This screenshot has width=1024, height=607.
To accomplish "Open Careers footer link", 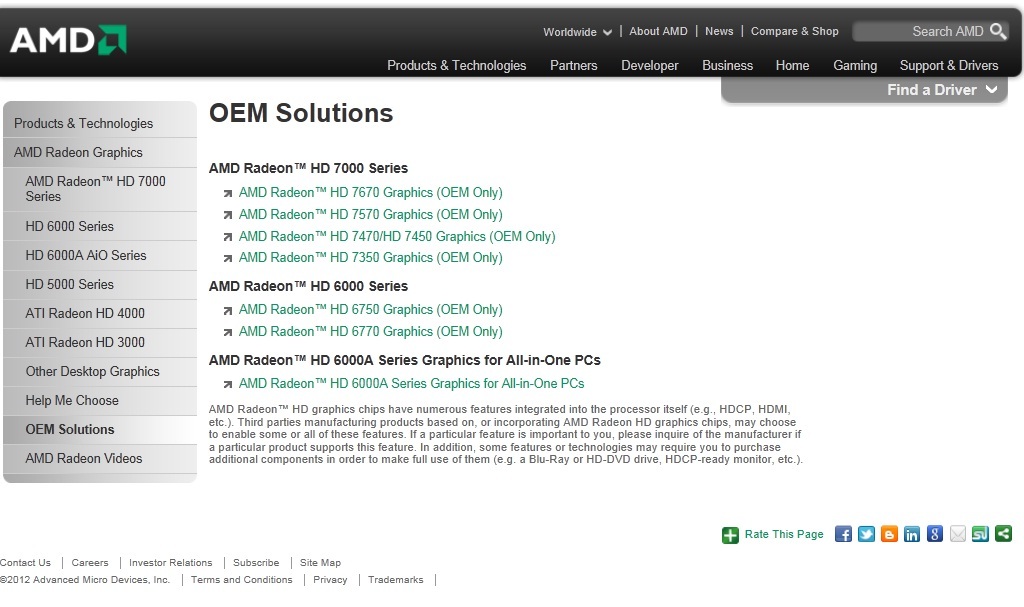I will (x=90, y=563).
